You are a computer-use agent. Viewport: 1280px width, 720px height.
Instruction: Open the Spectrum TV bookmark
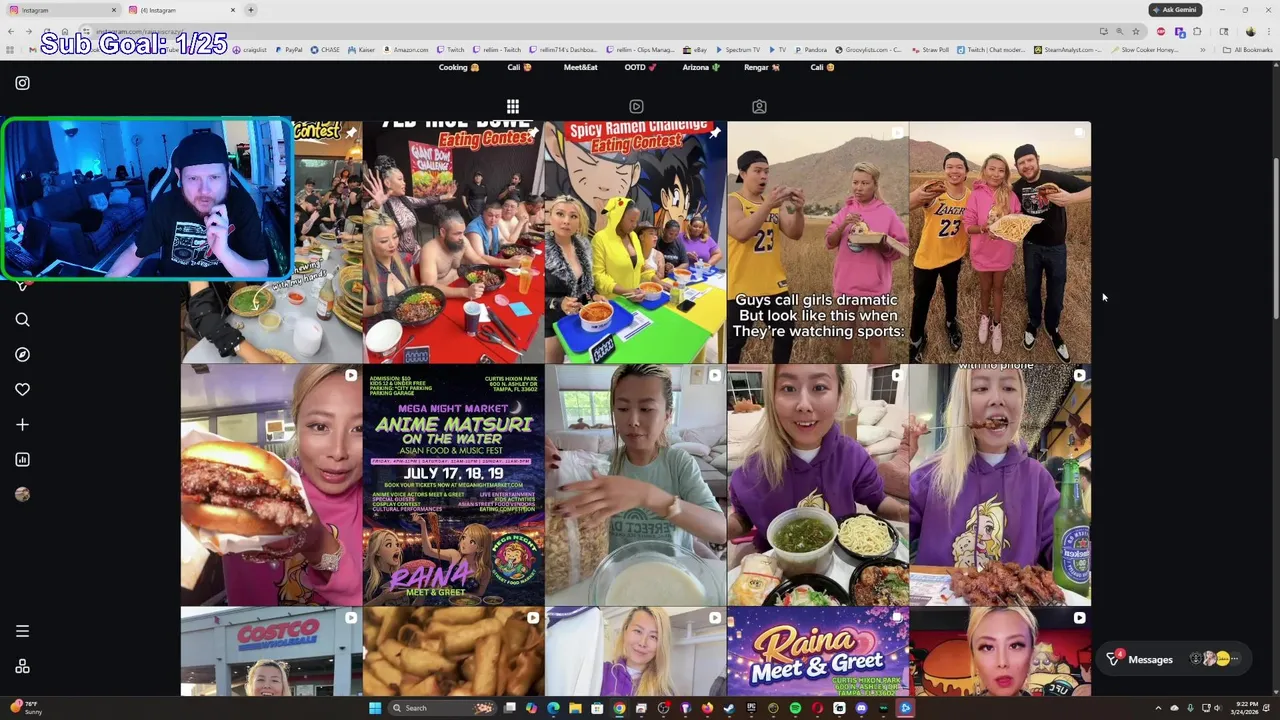tap(737, 49)
